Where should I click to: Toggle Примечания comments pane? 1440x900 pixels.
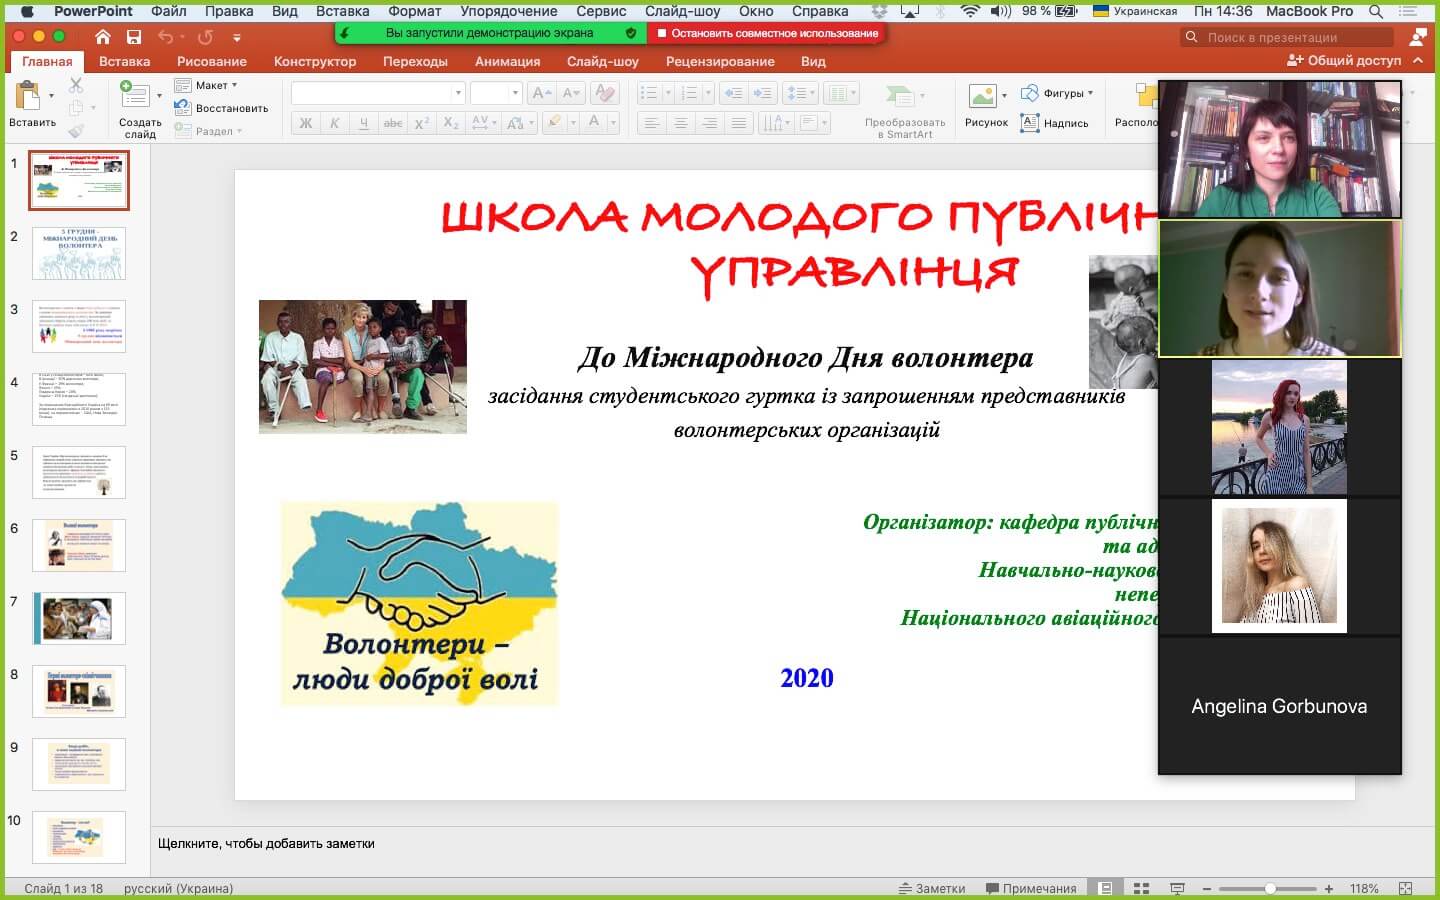[1031, 888]
